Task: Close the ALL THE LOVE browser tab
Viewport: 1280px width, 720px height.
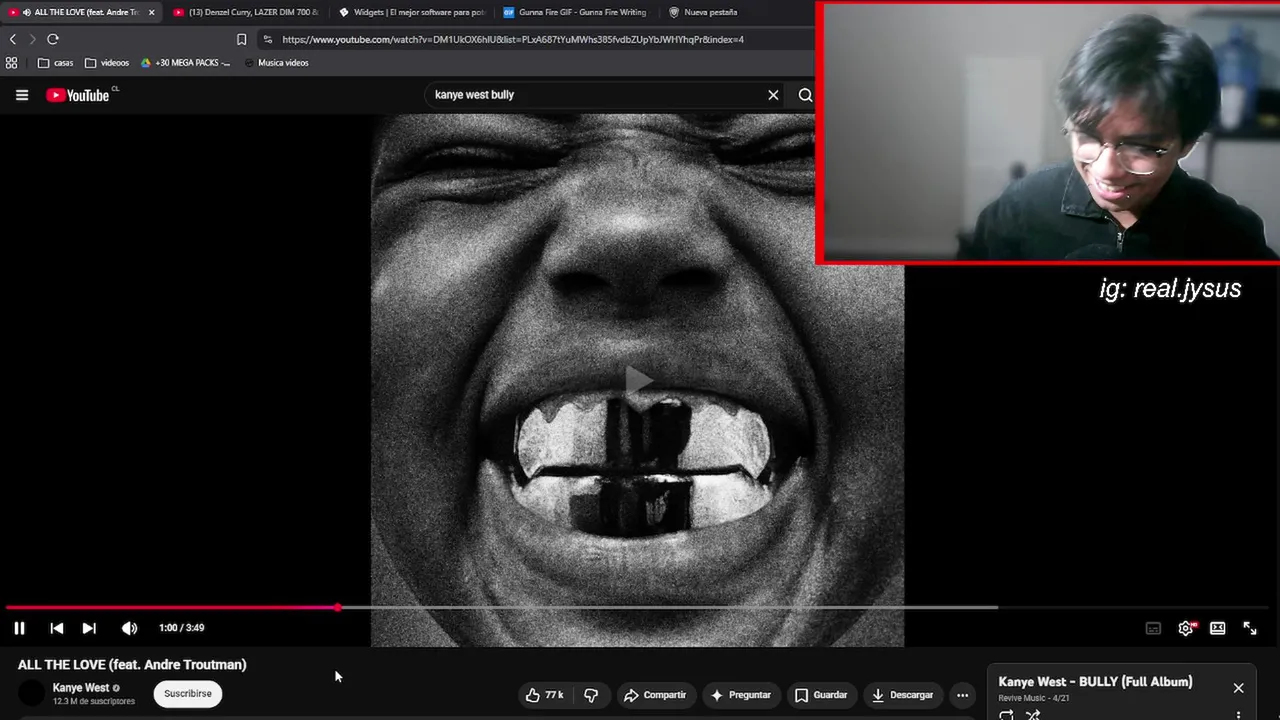Action: pos(152,12)
